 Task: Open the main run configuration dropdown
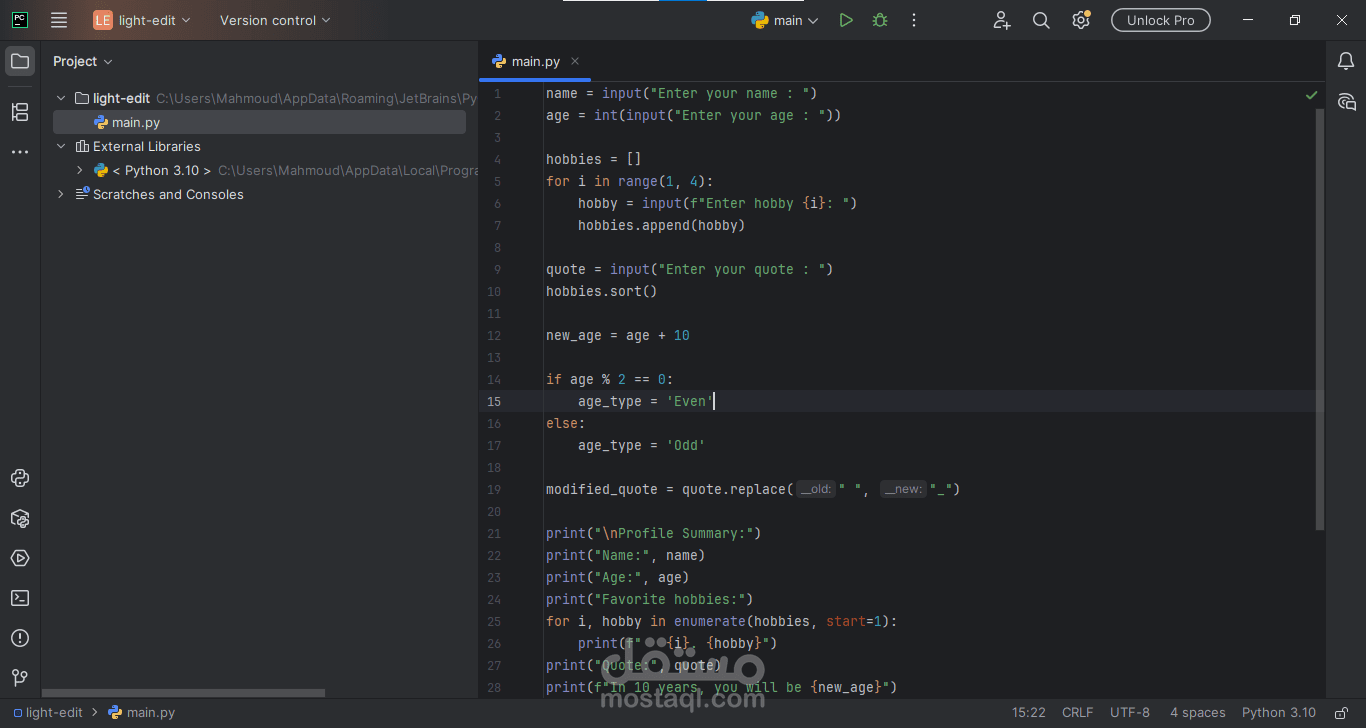pyautogui.click(x=785, y=20)
